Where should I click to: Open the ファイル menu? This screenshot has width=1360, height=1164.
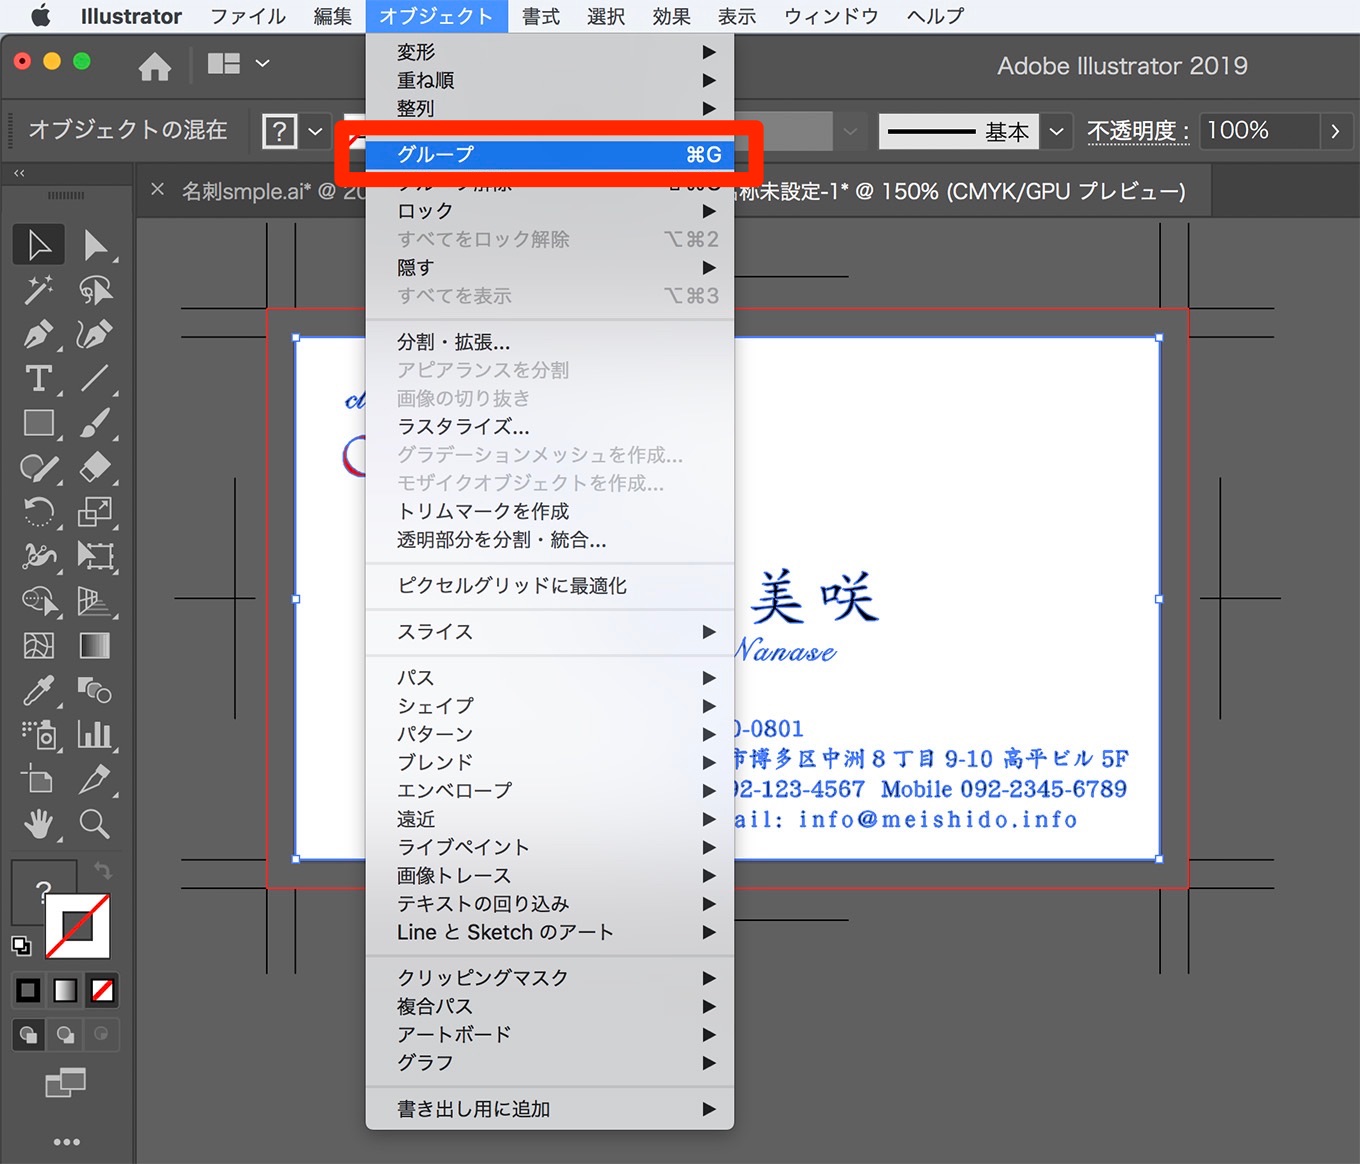248,16
